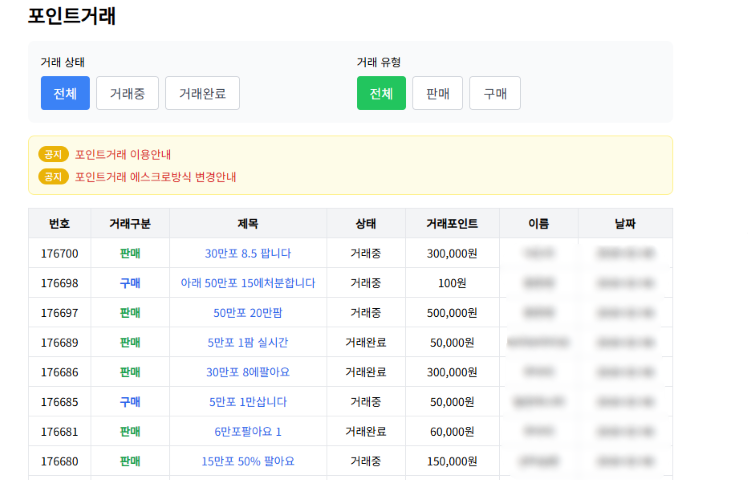Click the 공지 badge beside 포인트거래 이용안내
748x480 pixels.
[53, 154]
